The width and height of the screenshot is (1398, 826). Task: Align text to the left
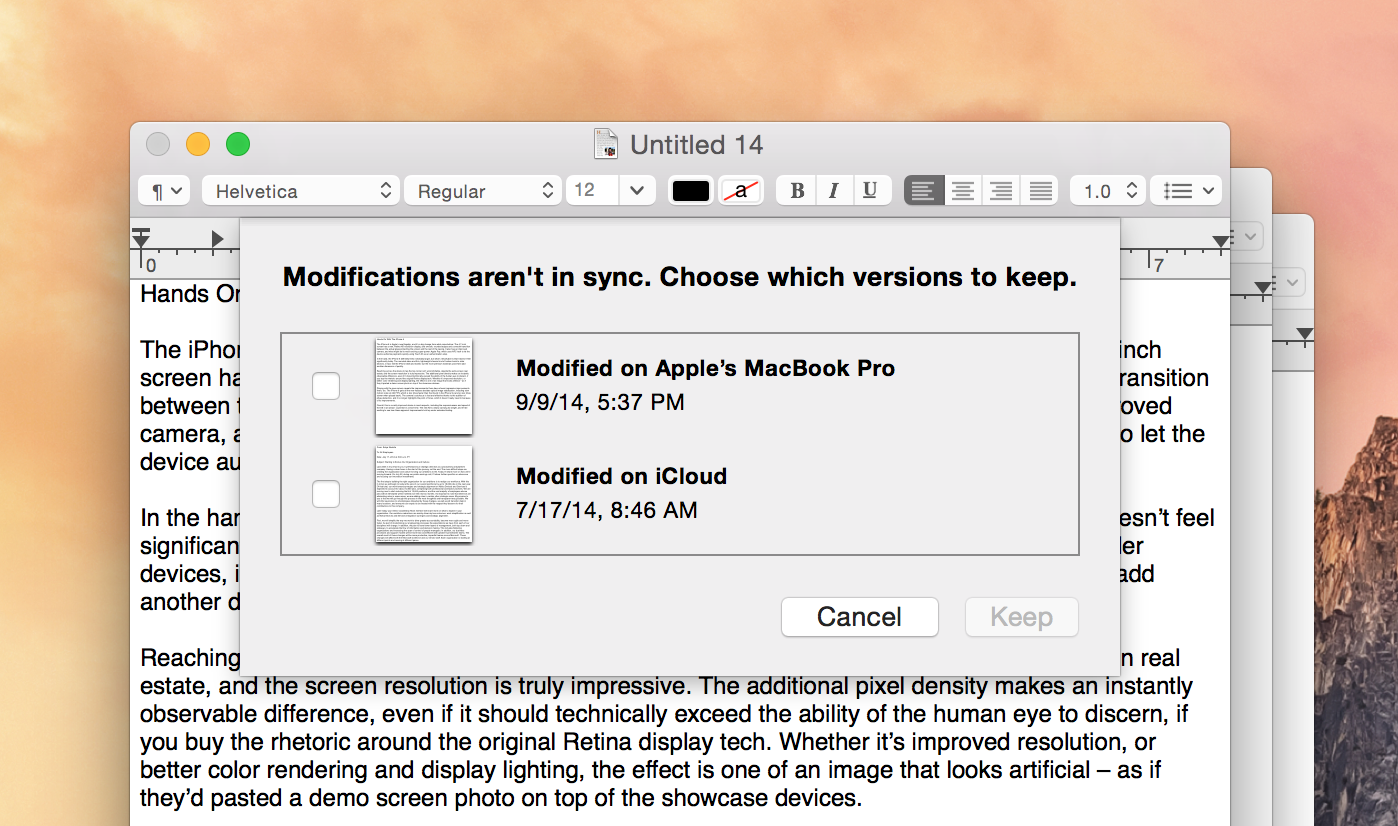pos(924,190)
